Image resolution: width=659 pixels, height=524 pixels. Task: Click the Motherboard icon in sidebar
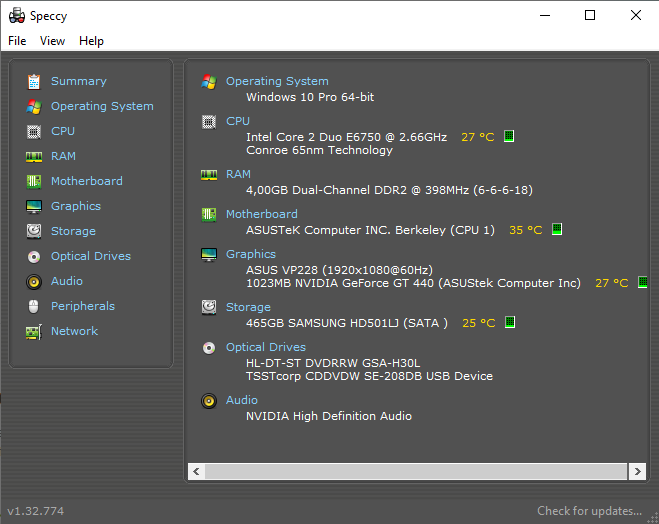(34, 182)
